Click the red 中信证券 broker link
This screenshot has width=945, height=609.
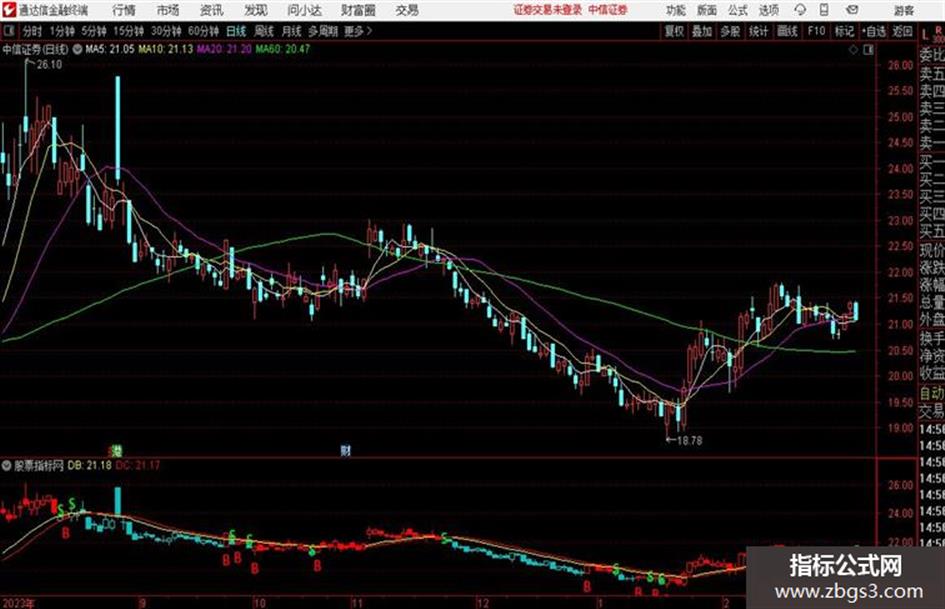pos(608,10)
